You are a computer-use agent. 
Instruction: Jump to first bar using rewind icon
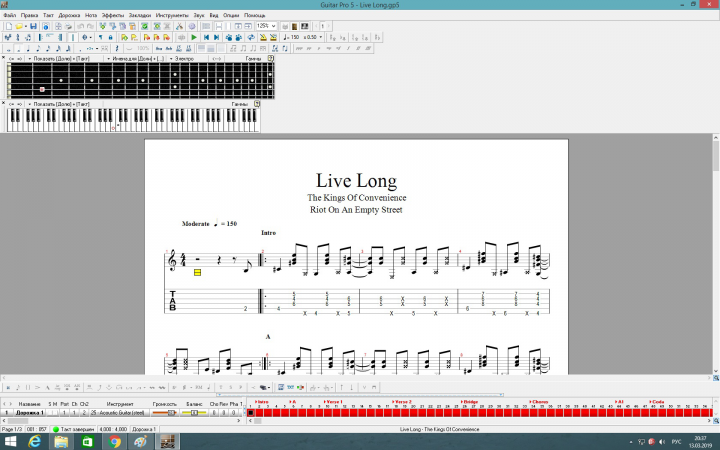click(206, 37)
